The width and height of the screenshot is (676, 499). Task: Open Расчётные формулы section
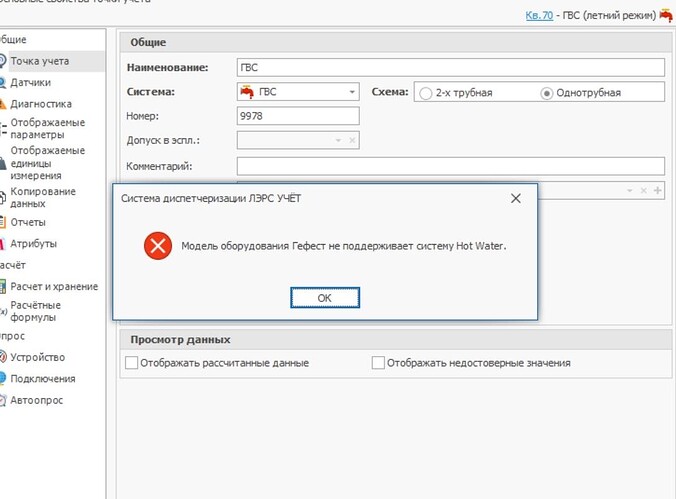pyautogui.click(x=35, y=311)
